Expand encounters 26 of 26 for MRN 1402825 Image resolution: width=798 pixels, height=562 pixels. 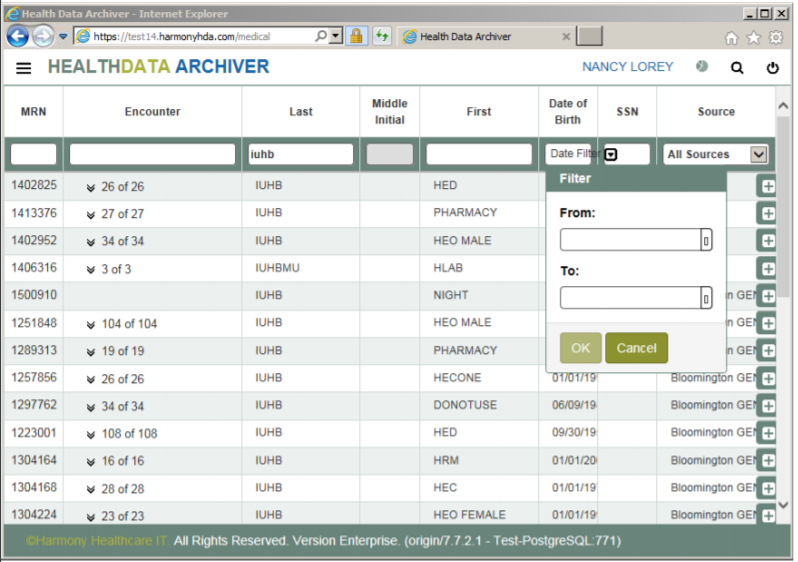[x=91, y=188]
